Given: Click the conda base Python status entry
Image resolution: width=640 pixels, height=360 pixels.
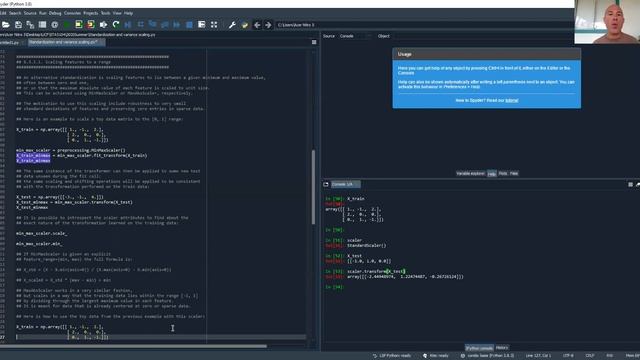Looking at the screenshot, I should pos(487,356).
